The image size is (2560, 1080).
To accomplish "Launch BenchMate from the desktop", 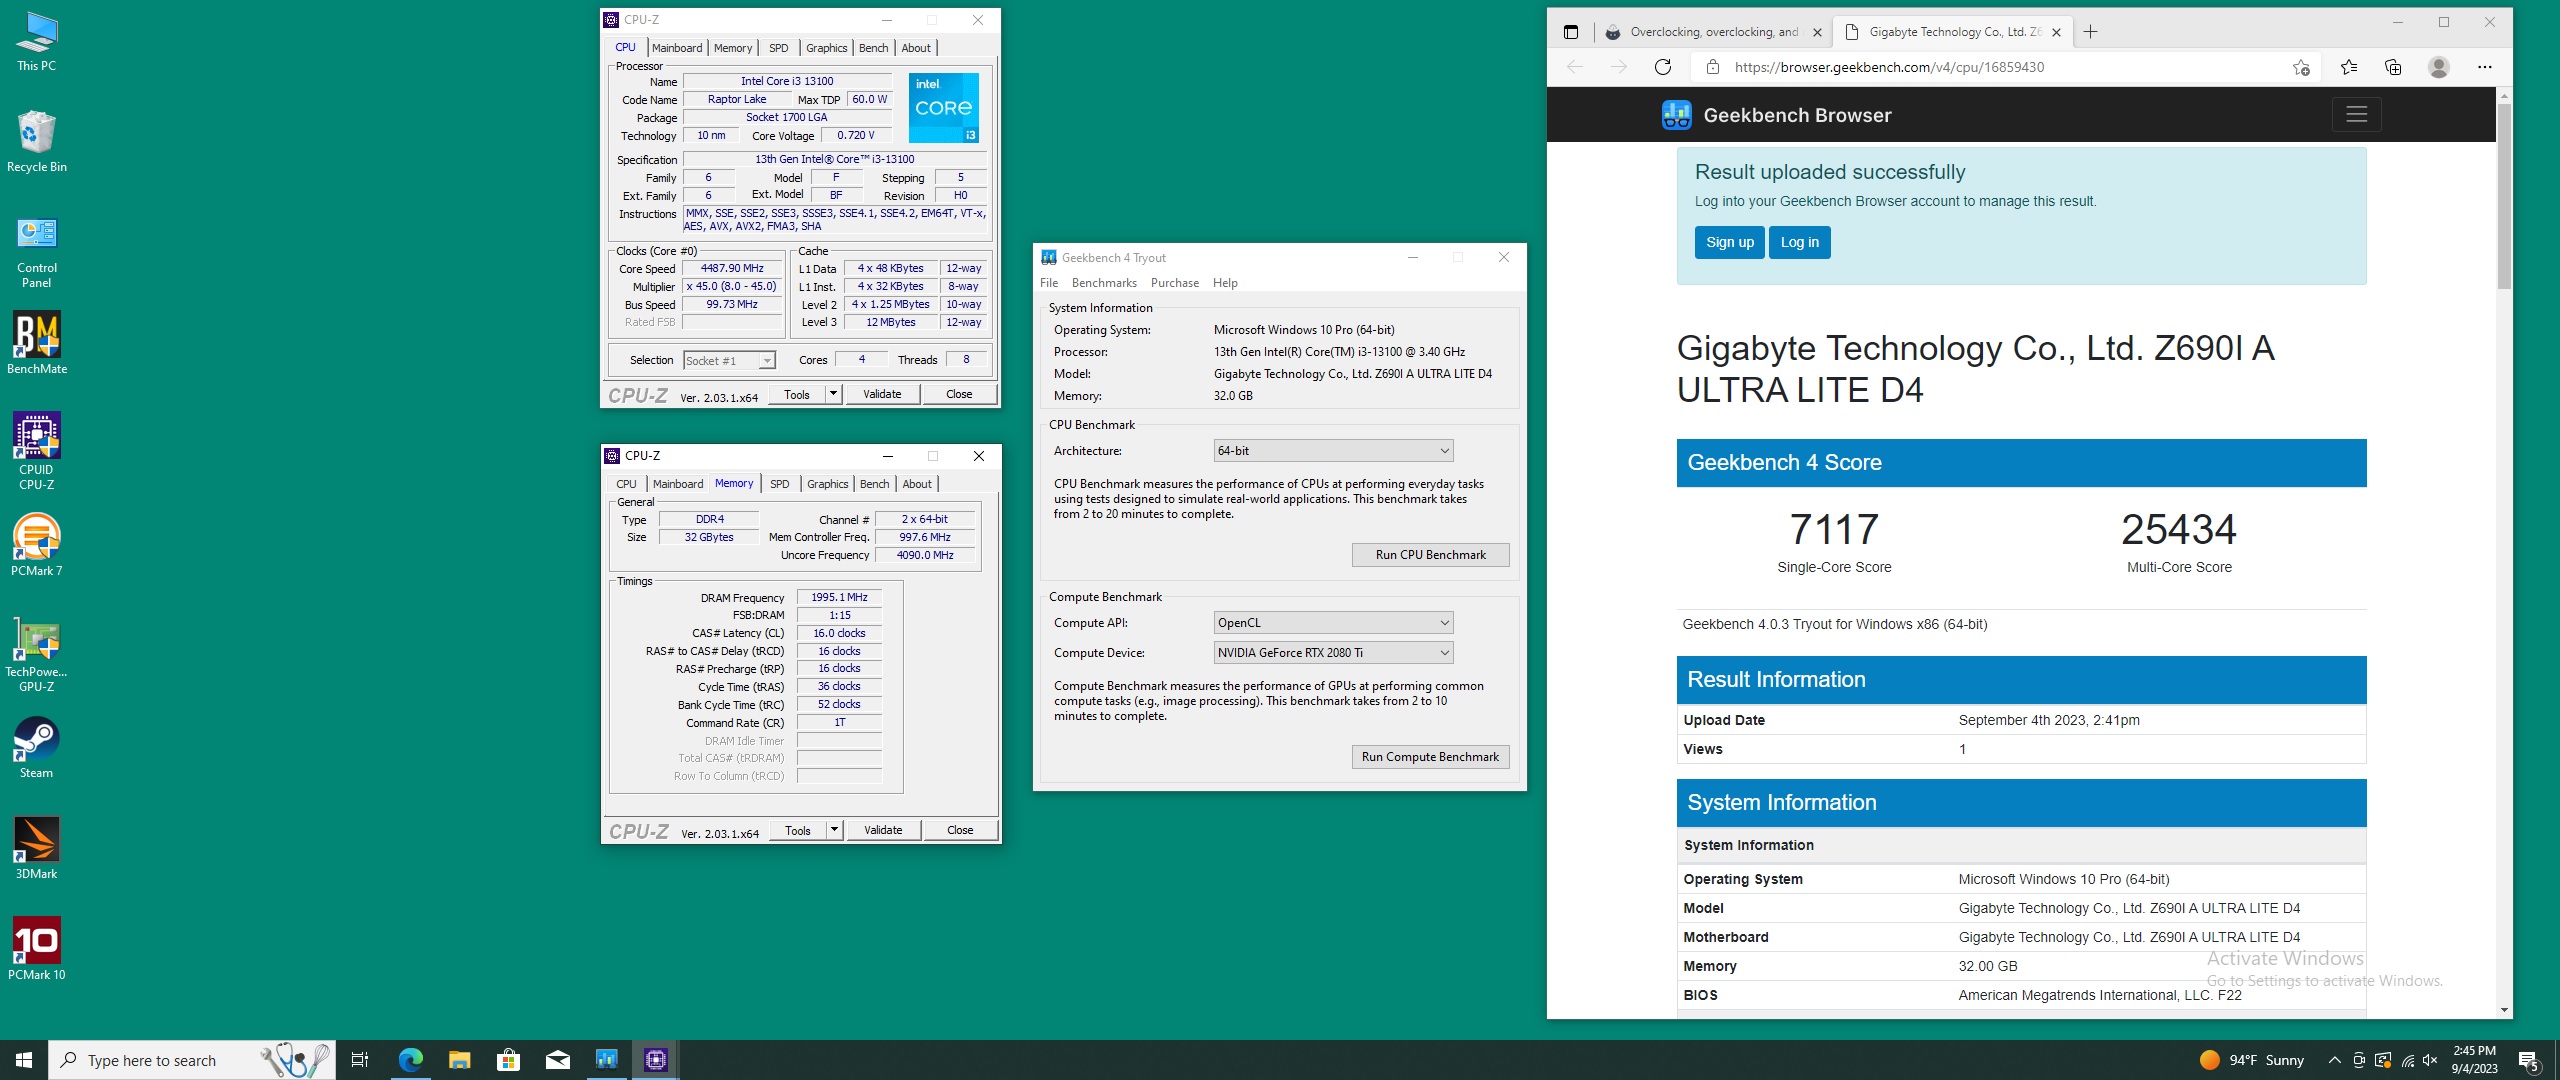I will (37, 343).
